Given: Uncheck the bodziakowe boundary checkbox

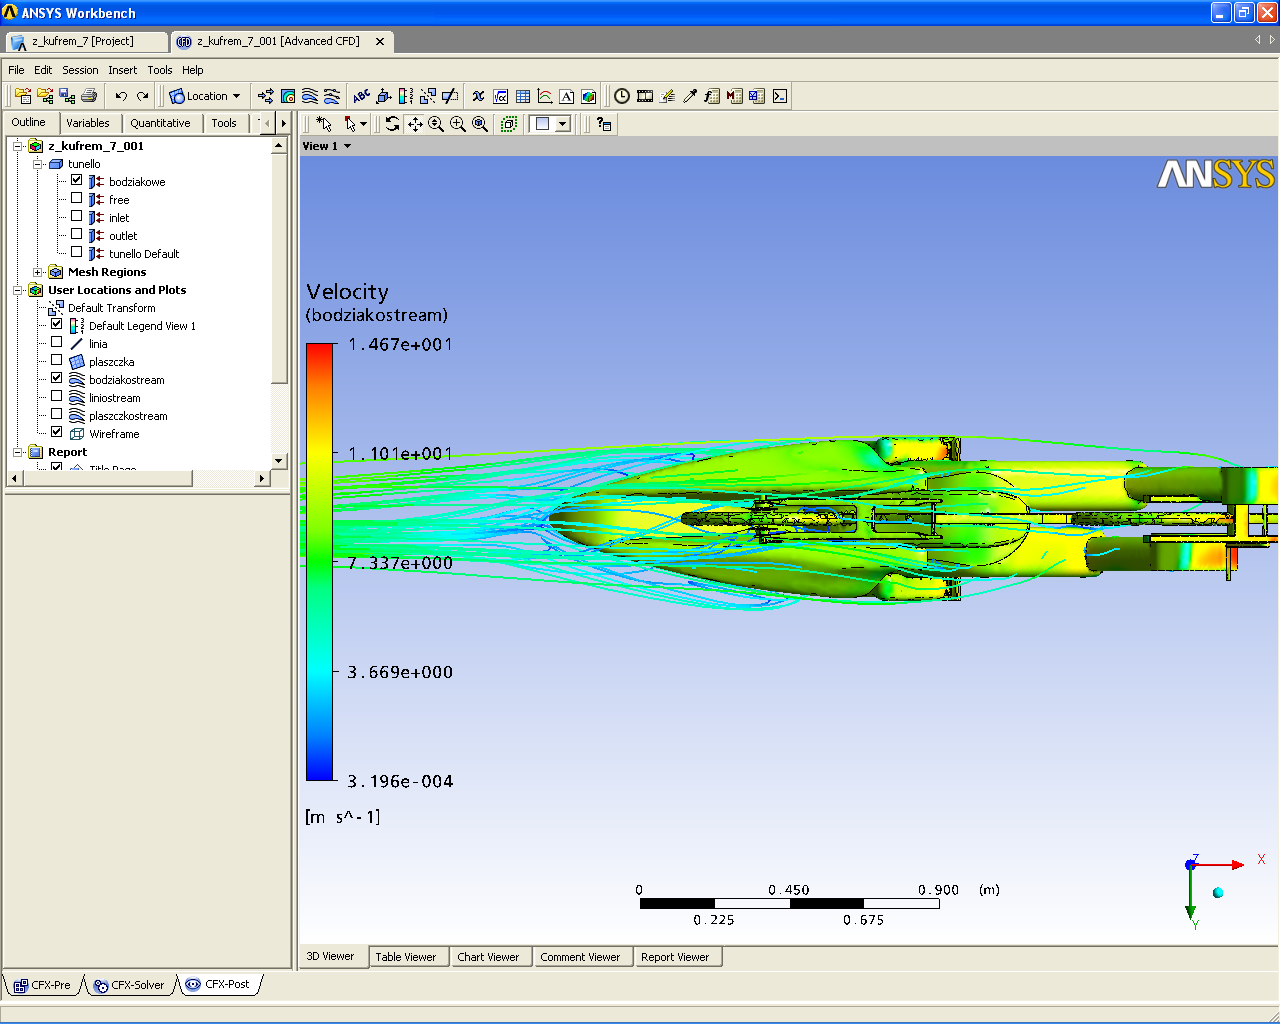Looking at the screenshot, I should (77, 181).
